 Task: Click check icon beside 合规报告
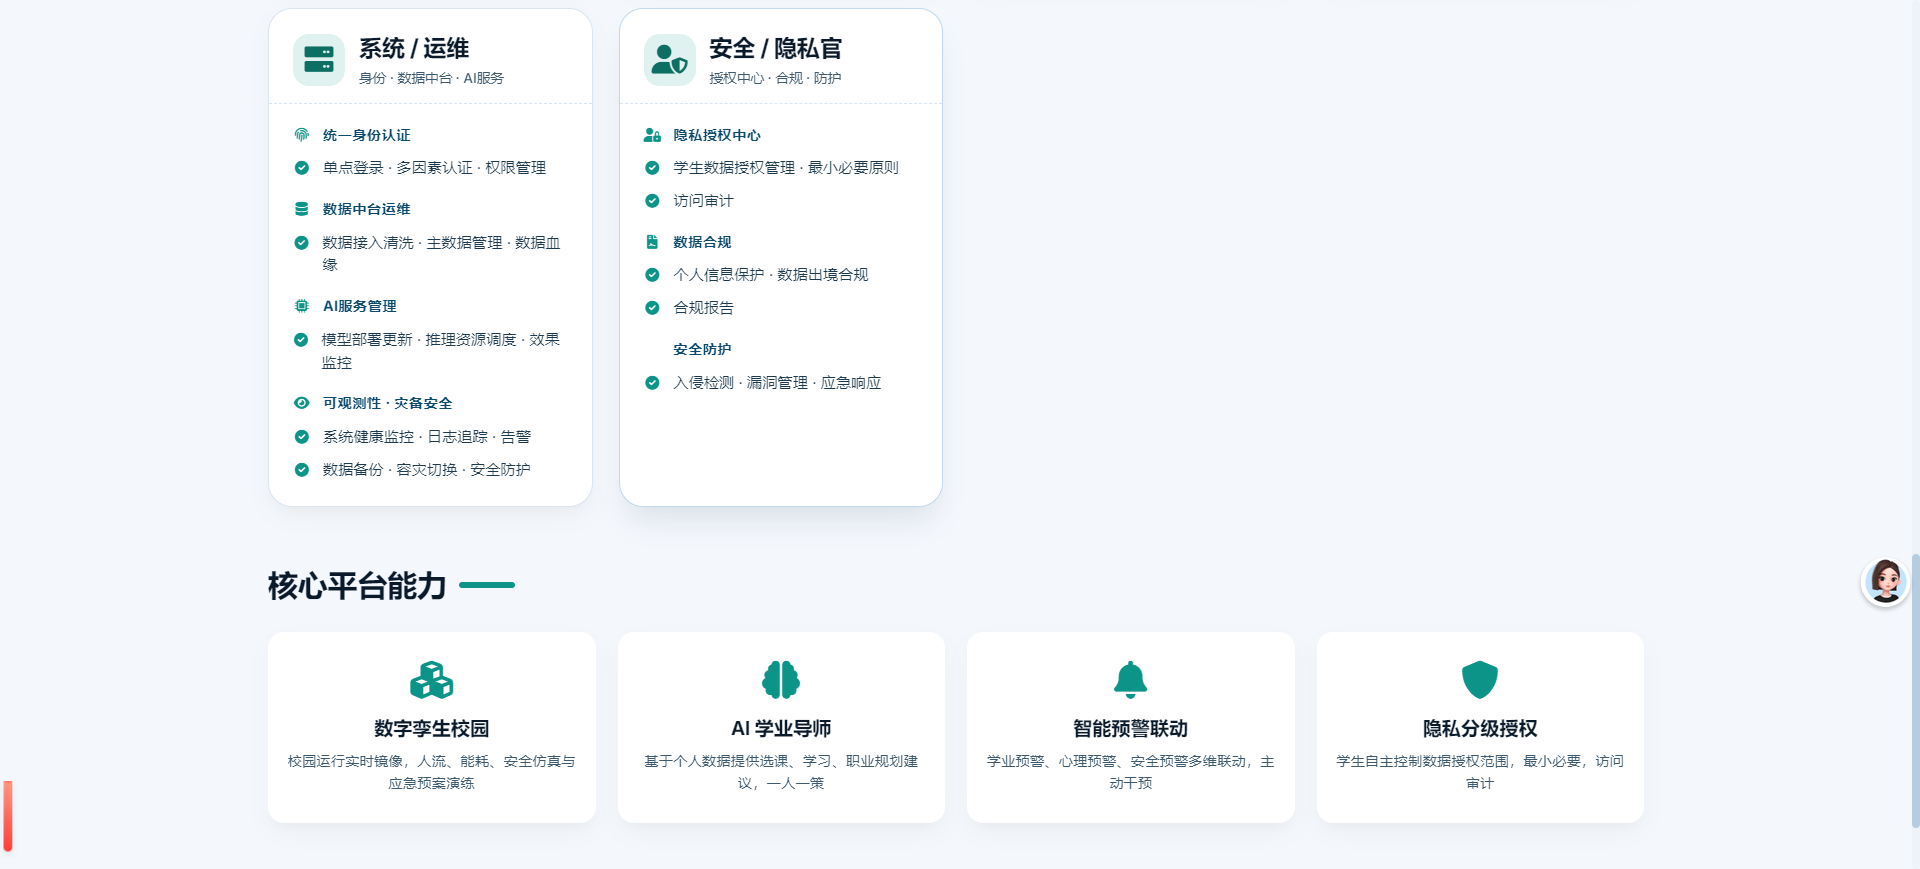(652, 308)
